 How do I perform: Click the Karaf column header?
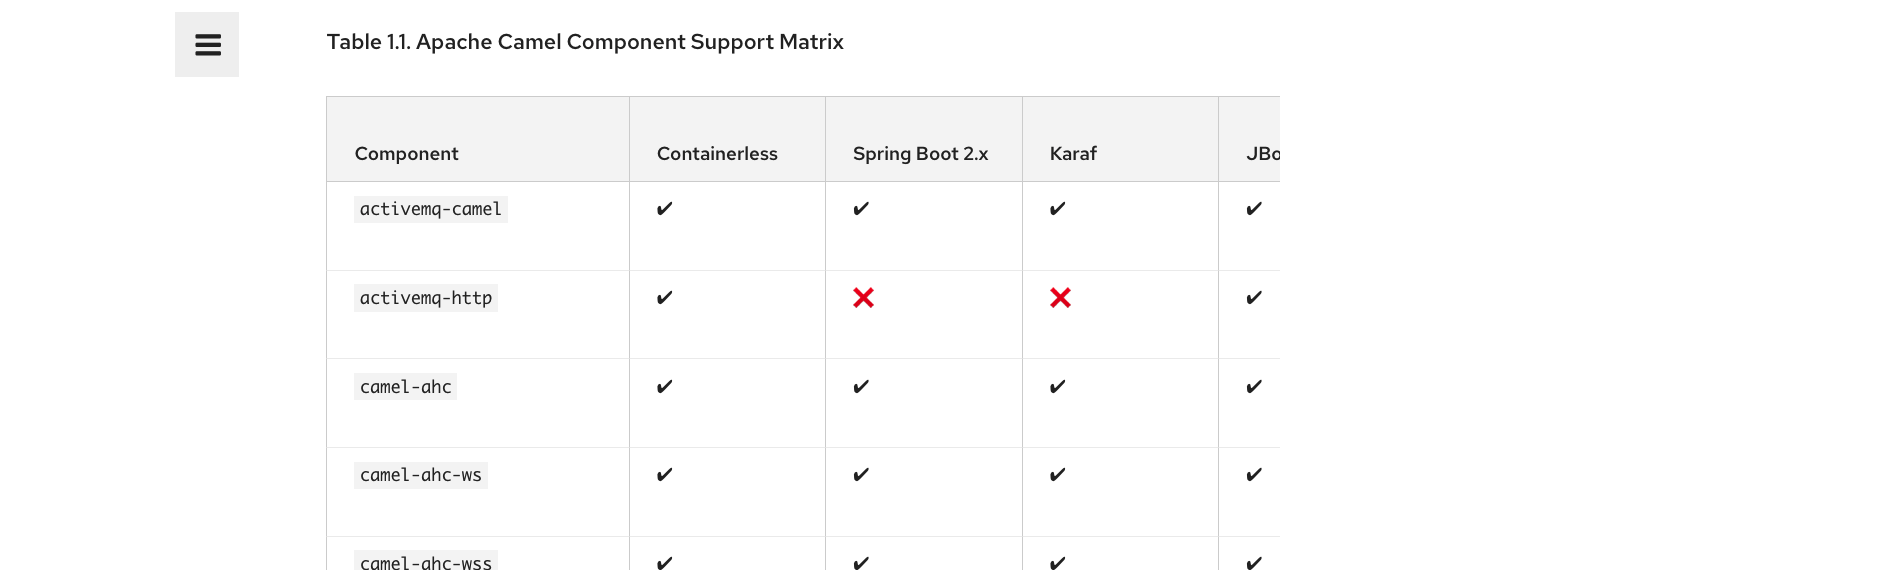(1073, 154)
